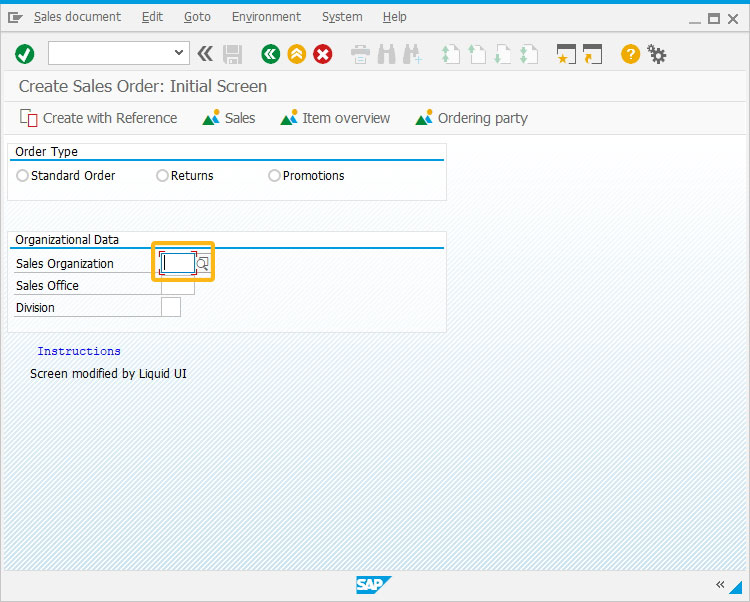Click the green Back icon

pos(270,54)
